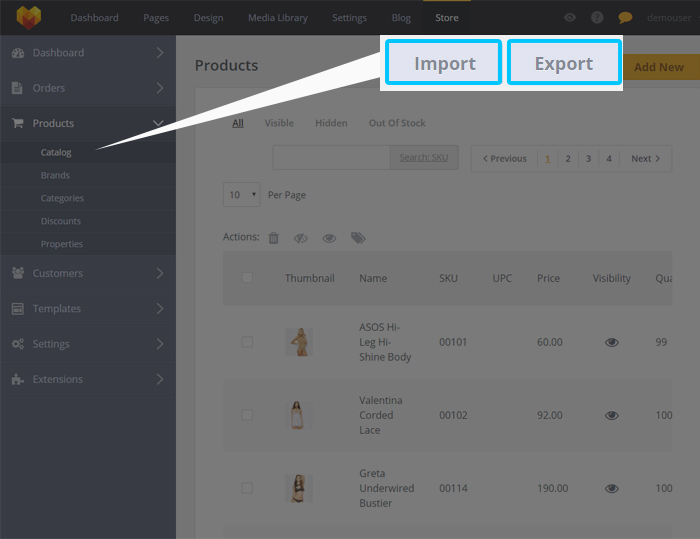Jump to page 2 of products
This screenshot has width=700, height=539.
pos(568,159)
